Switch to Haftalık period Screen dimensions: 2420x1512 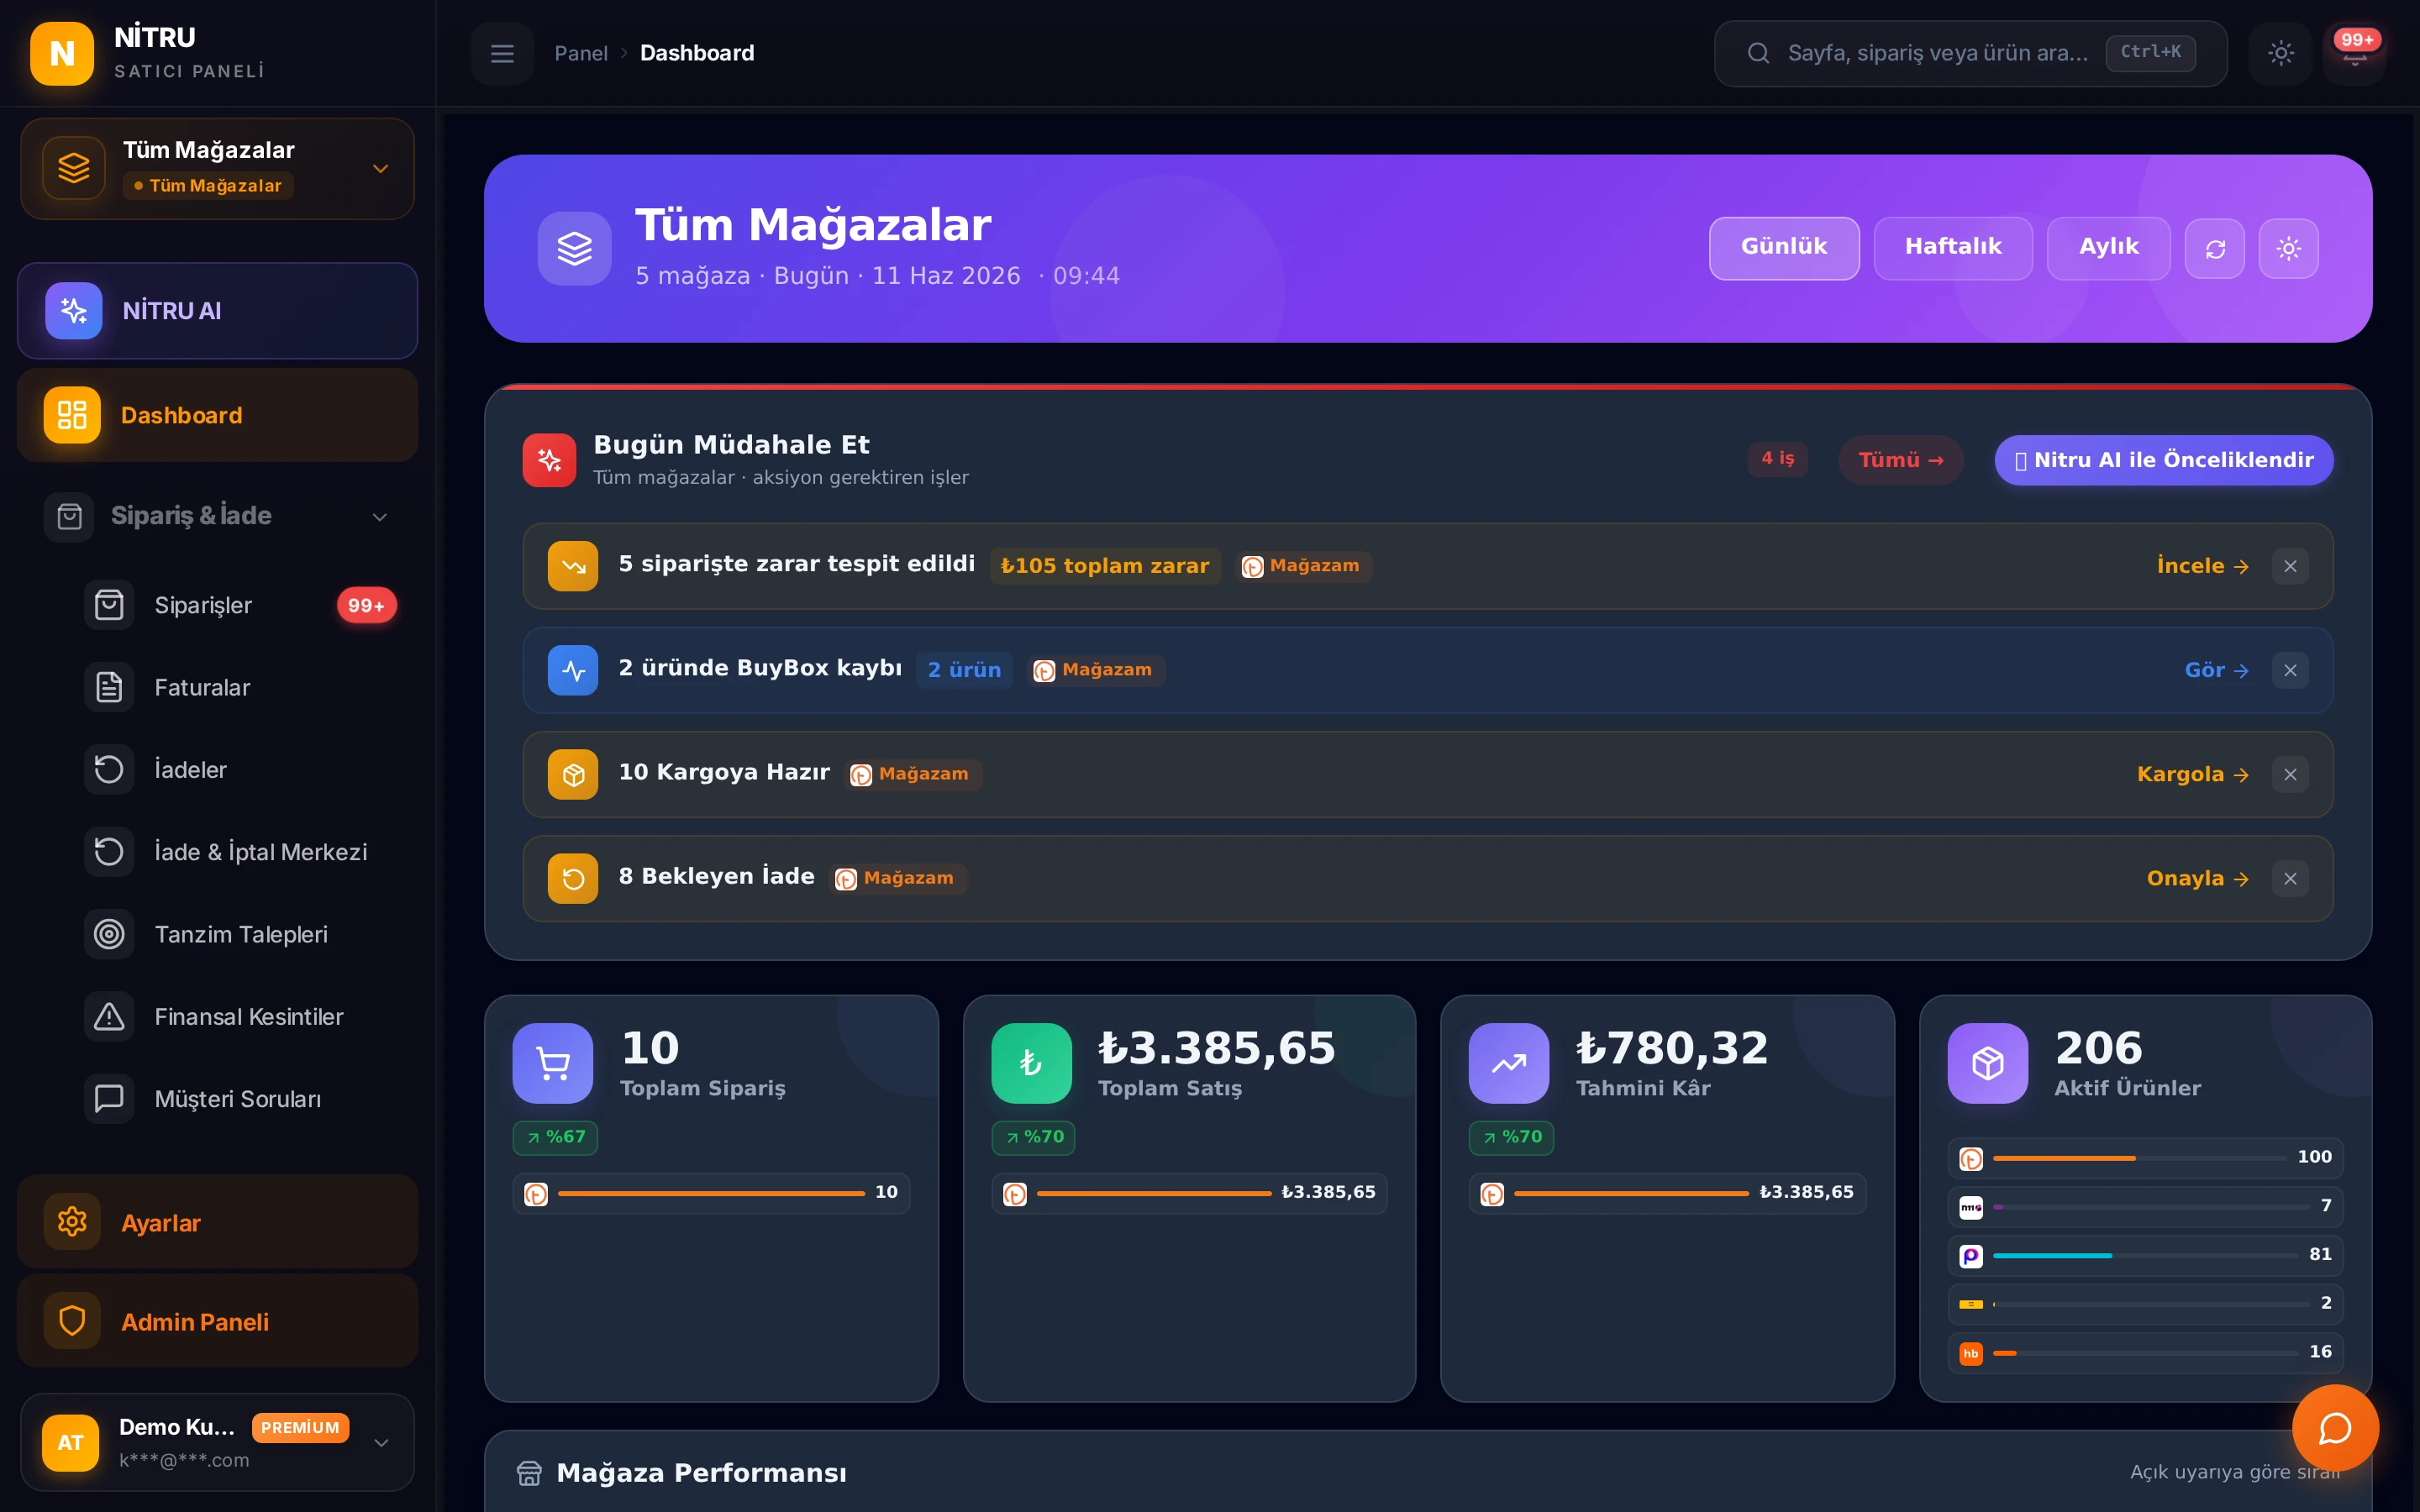(x=1952, y=248)
